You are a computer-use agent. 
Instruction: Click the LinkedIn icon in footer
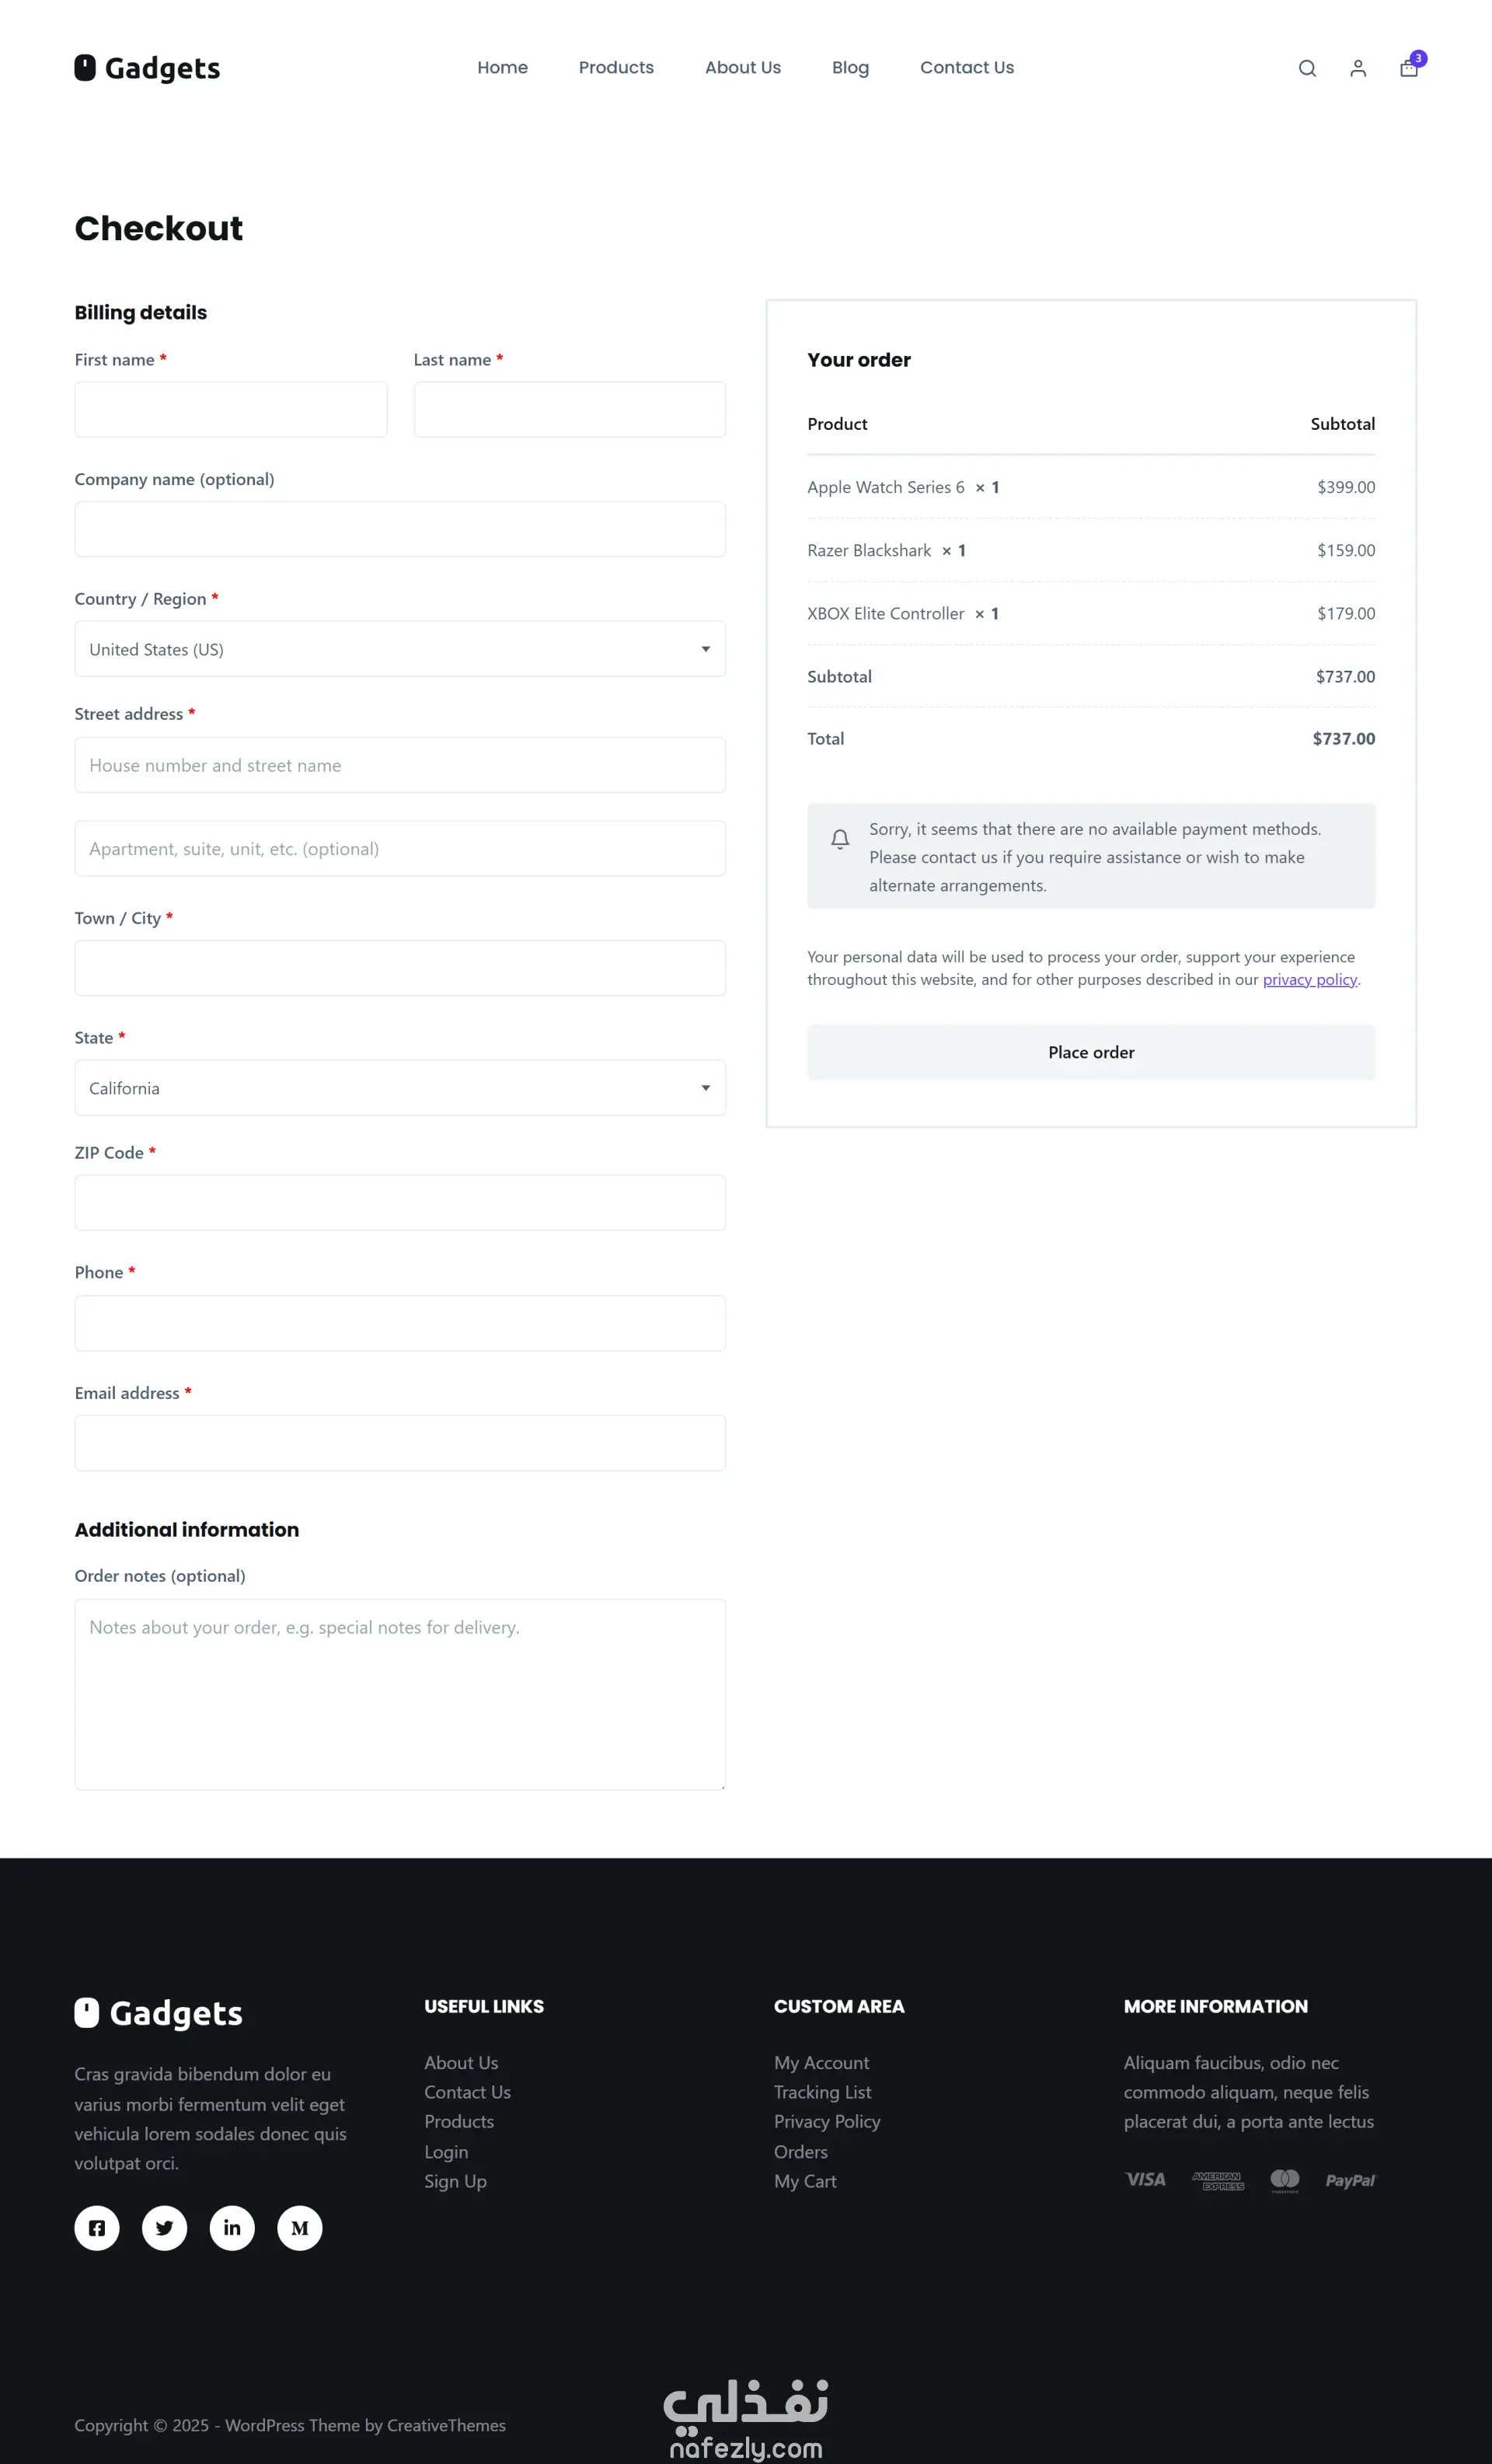coord(232,2228)
